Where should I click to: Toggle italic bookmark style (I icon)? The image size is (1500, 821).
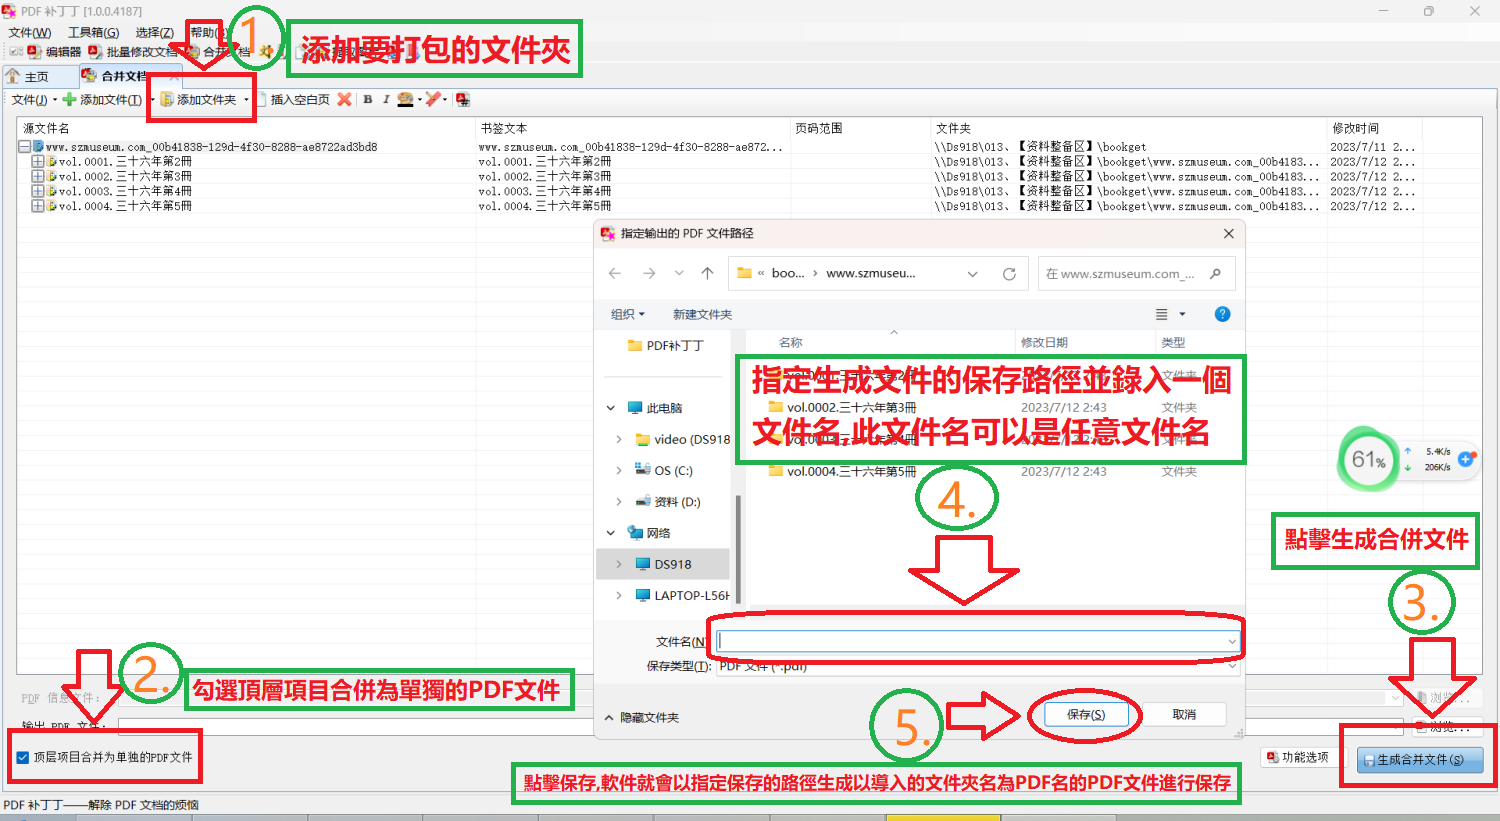(x=385, y=99)
